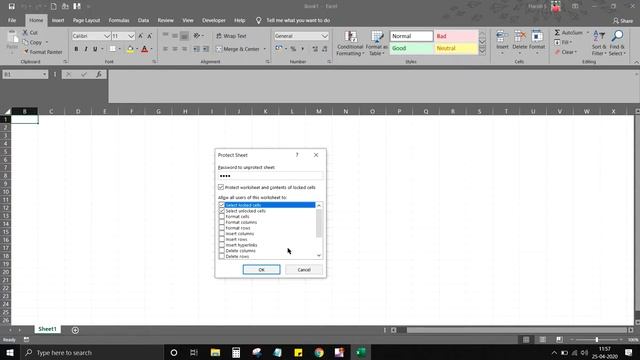Open the font size dropdown
The height and width of the screenshot is (360, 640).
[131, 36]
